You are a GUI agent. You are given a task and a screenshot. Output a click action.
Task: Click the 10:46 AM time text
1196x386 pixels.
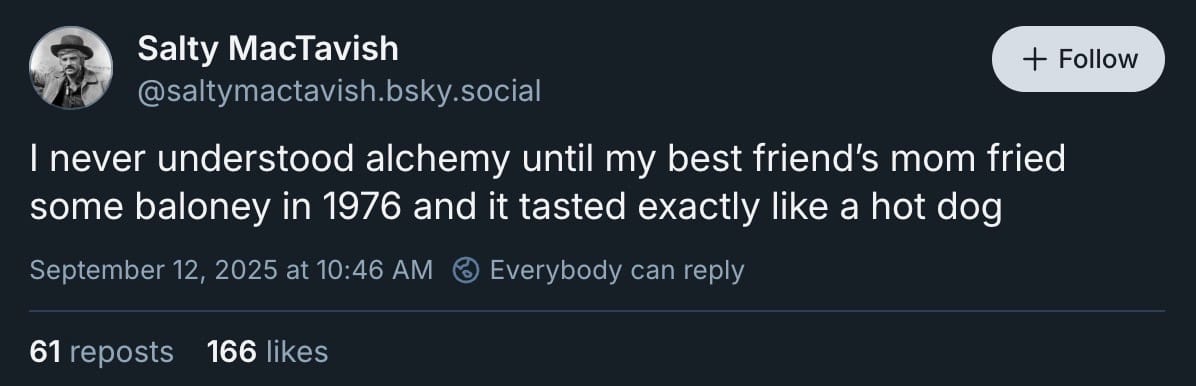[373, 269]
